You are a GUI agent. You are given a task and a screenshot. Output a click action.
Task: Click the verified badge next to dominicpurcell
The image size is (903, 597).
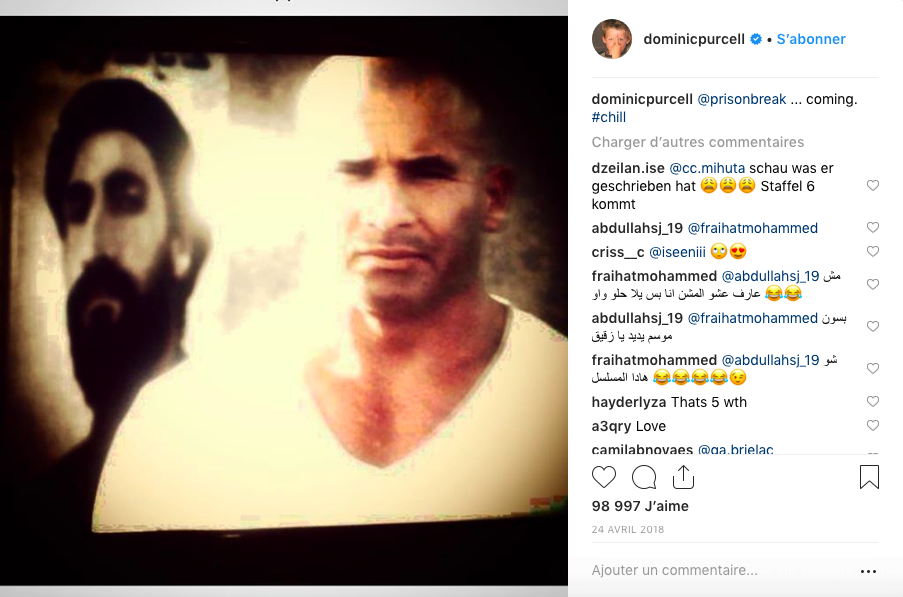(x=756, y=39)
